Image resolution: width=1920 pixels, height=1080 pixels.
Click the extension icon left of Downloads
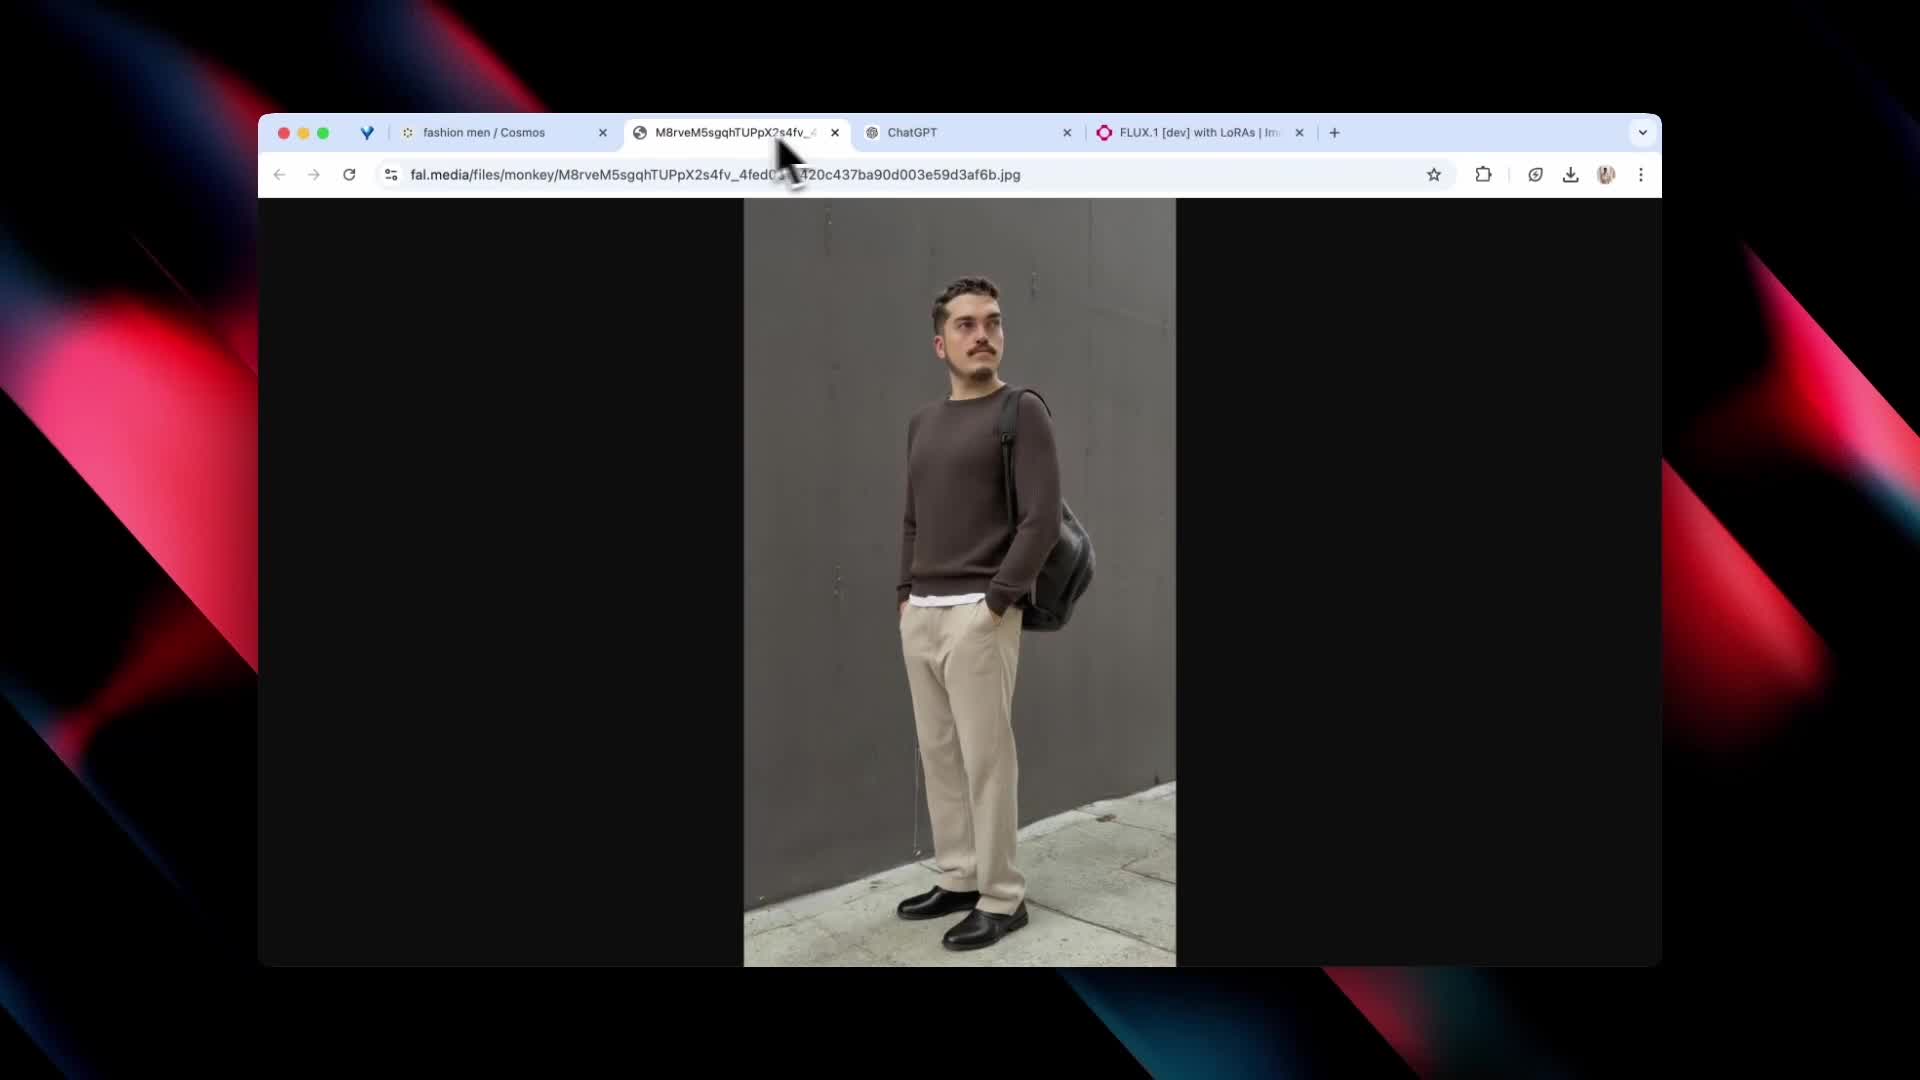pyautogui.click(x=1535, y=175)
